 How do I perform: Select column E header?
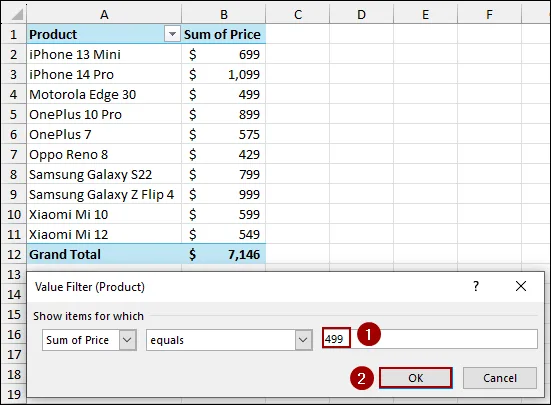pos(426,14)
